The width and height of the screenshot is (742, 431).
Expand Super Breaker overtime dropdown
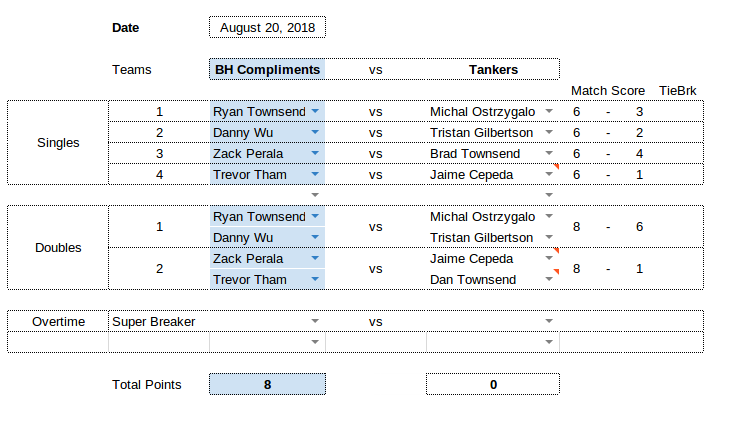point(315,321)
